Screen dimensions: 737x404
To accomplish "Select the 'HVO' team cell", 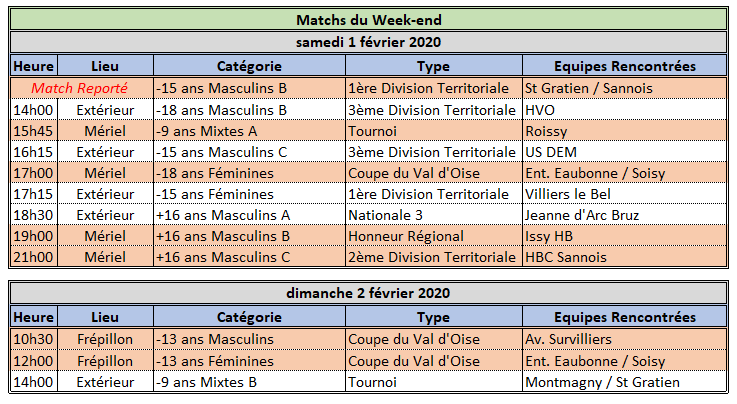I will pos(625,110).
